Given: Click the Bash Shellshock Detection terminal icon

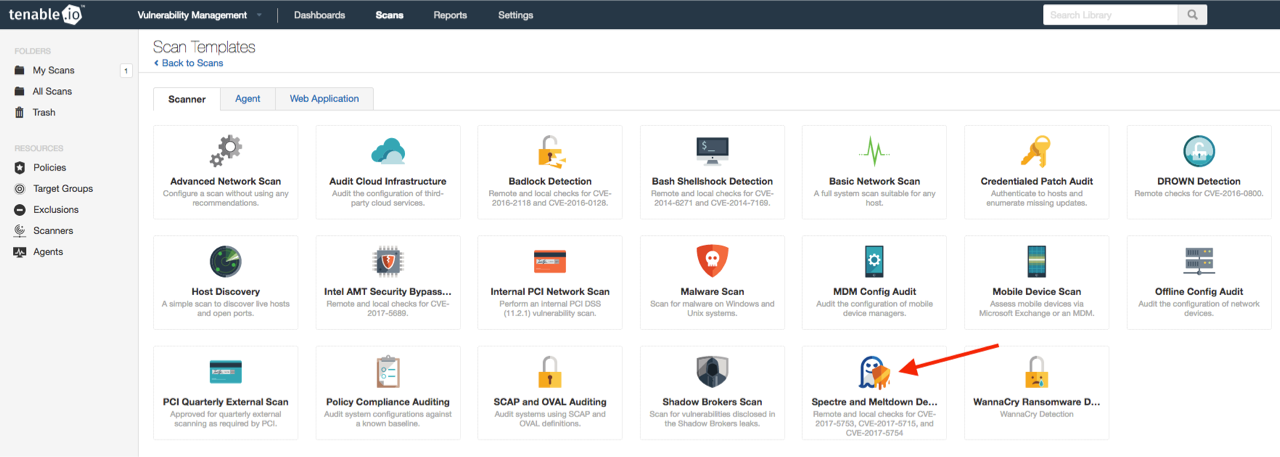Looking at the screenshot, I should (712, 151).
